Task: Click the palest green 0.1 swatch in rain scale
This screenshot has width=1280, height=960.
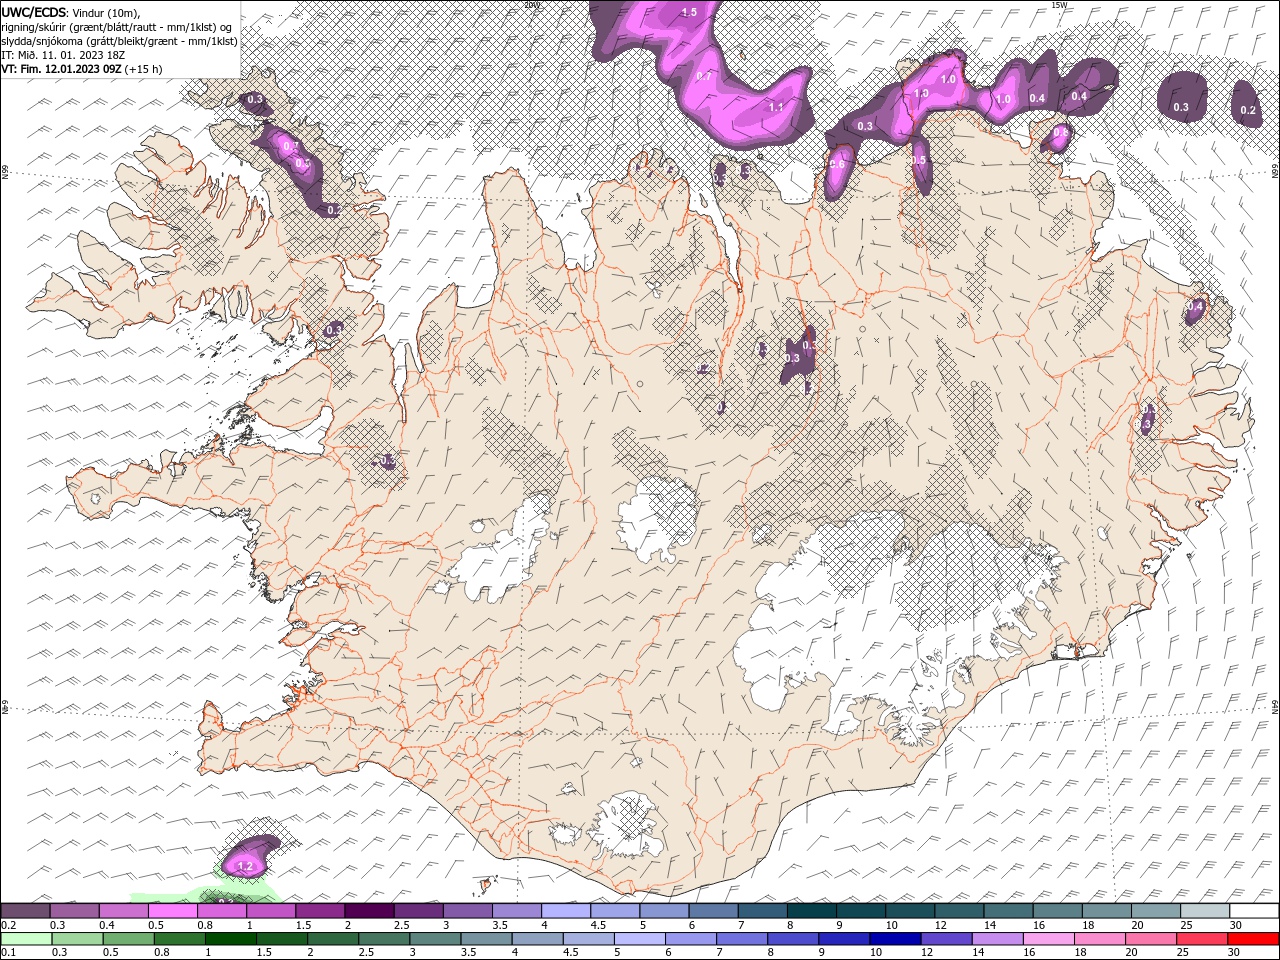Action: click(25, 939)
